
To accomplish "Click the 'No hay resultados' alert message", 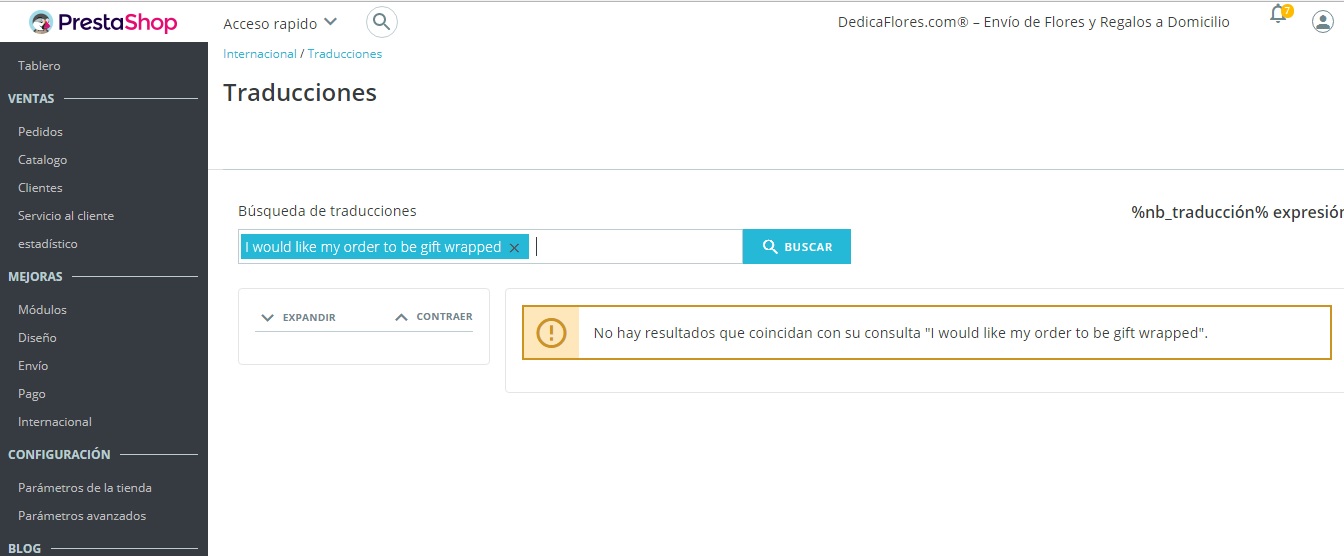I will [901, 333].
